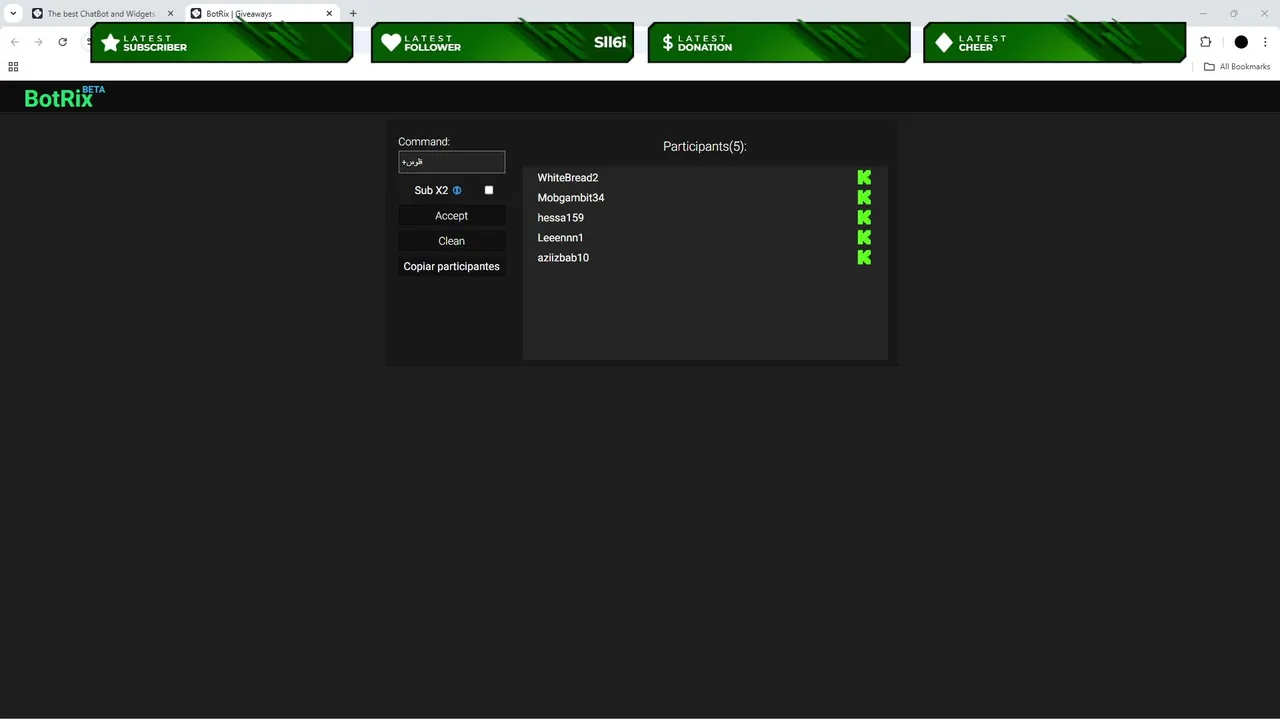Click the Accept button

pos(451,216)
